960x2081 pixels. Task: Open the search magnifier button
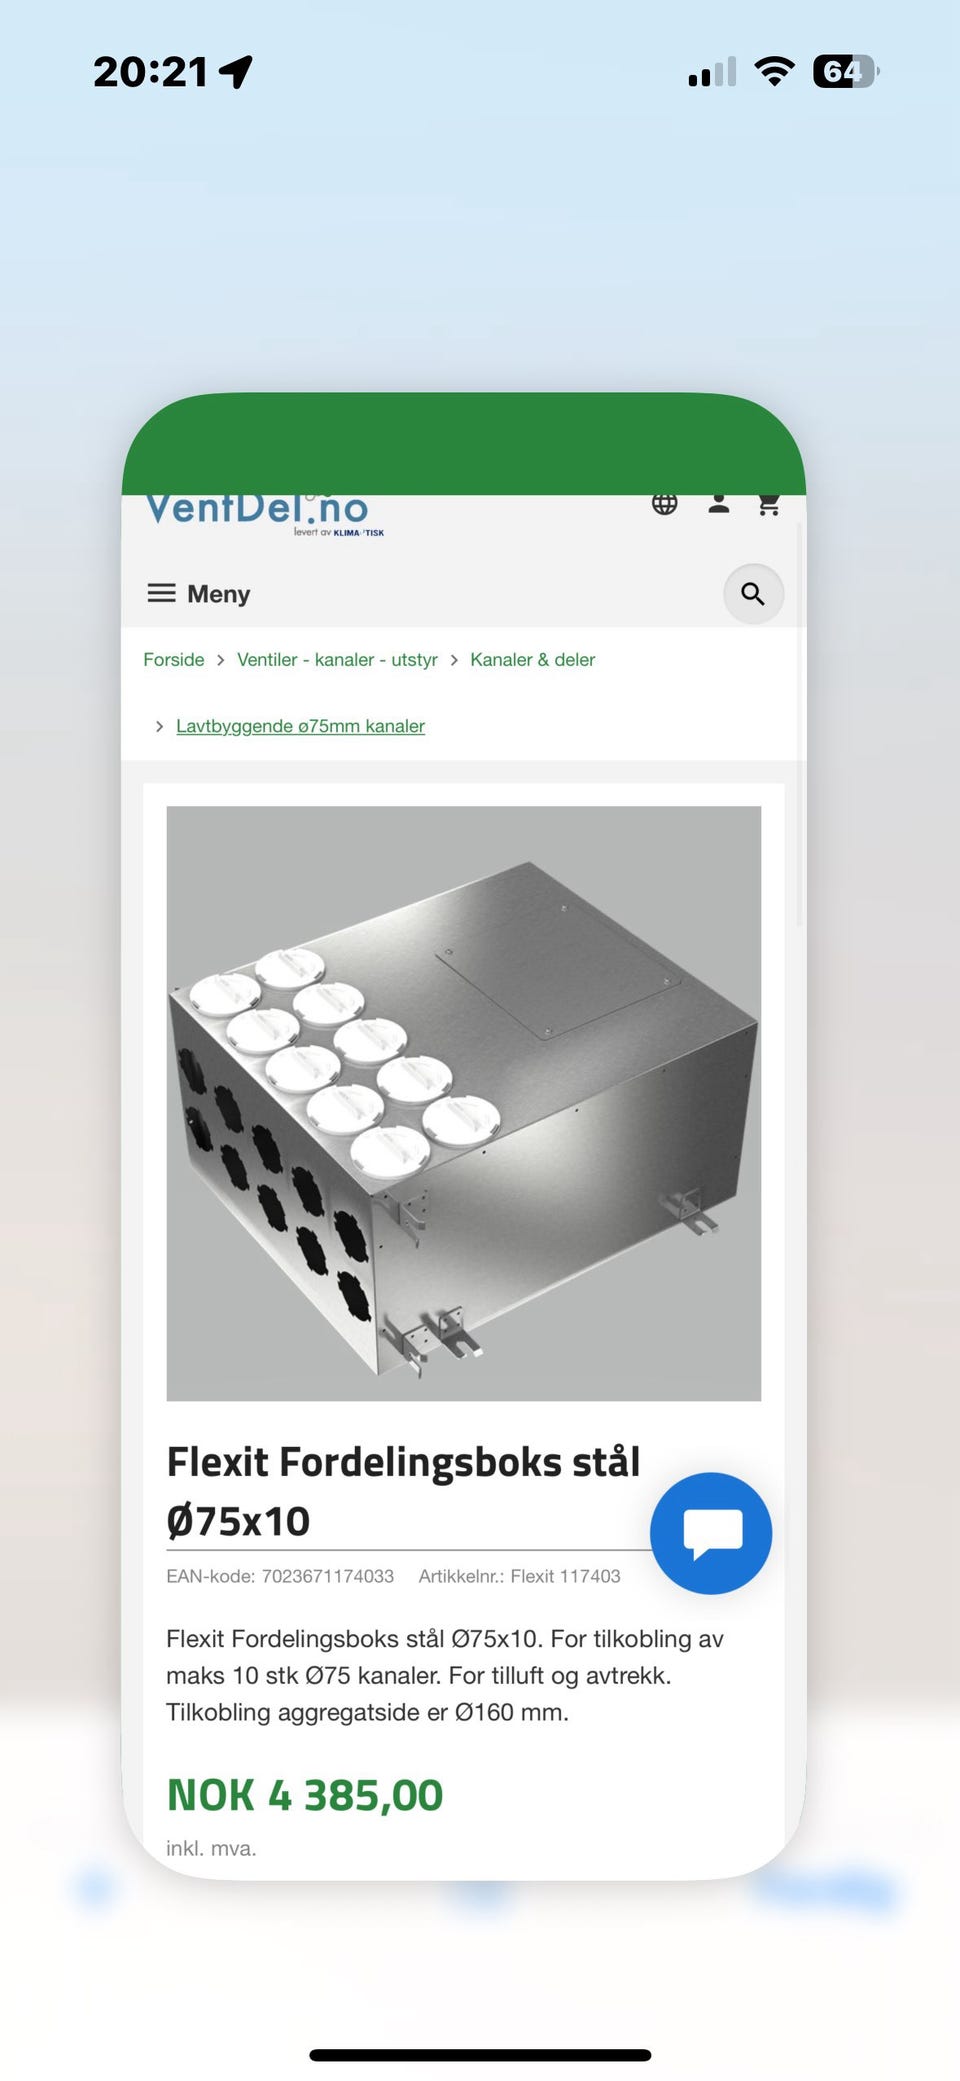[x=753, y=594]
